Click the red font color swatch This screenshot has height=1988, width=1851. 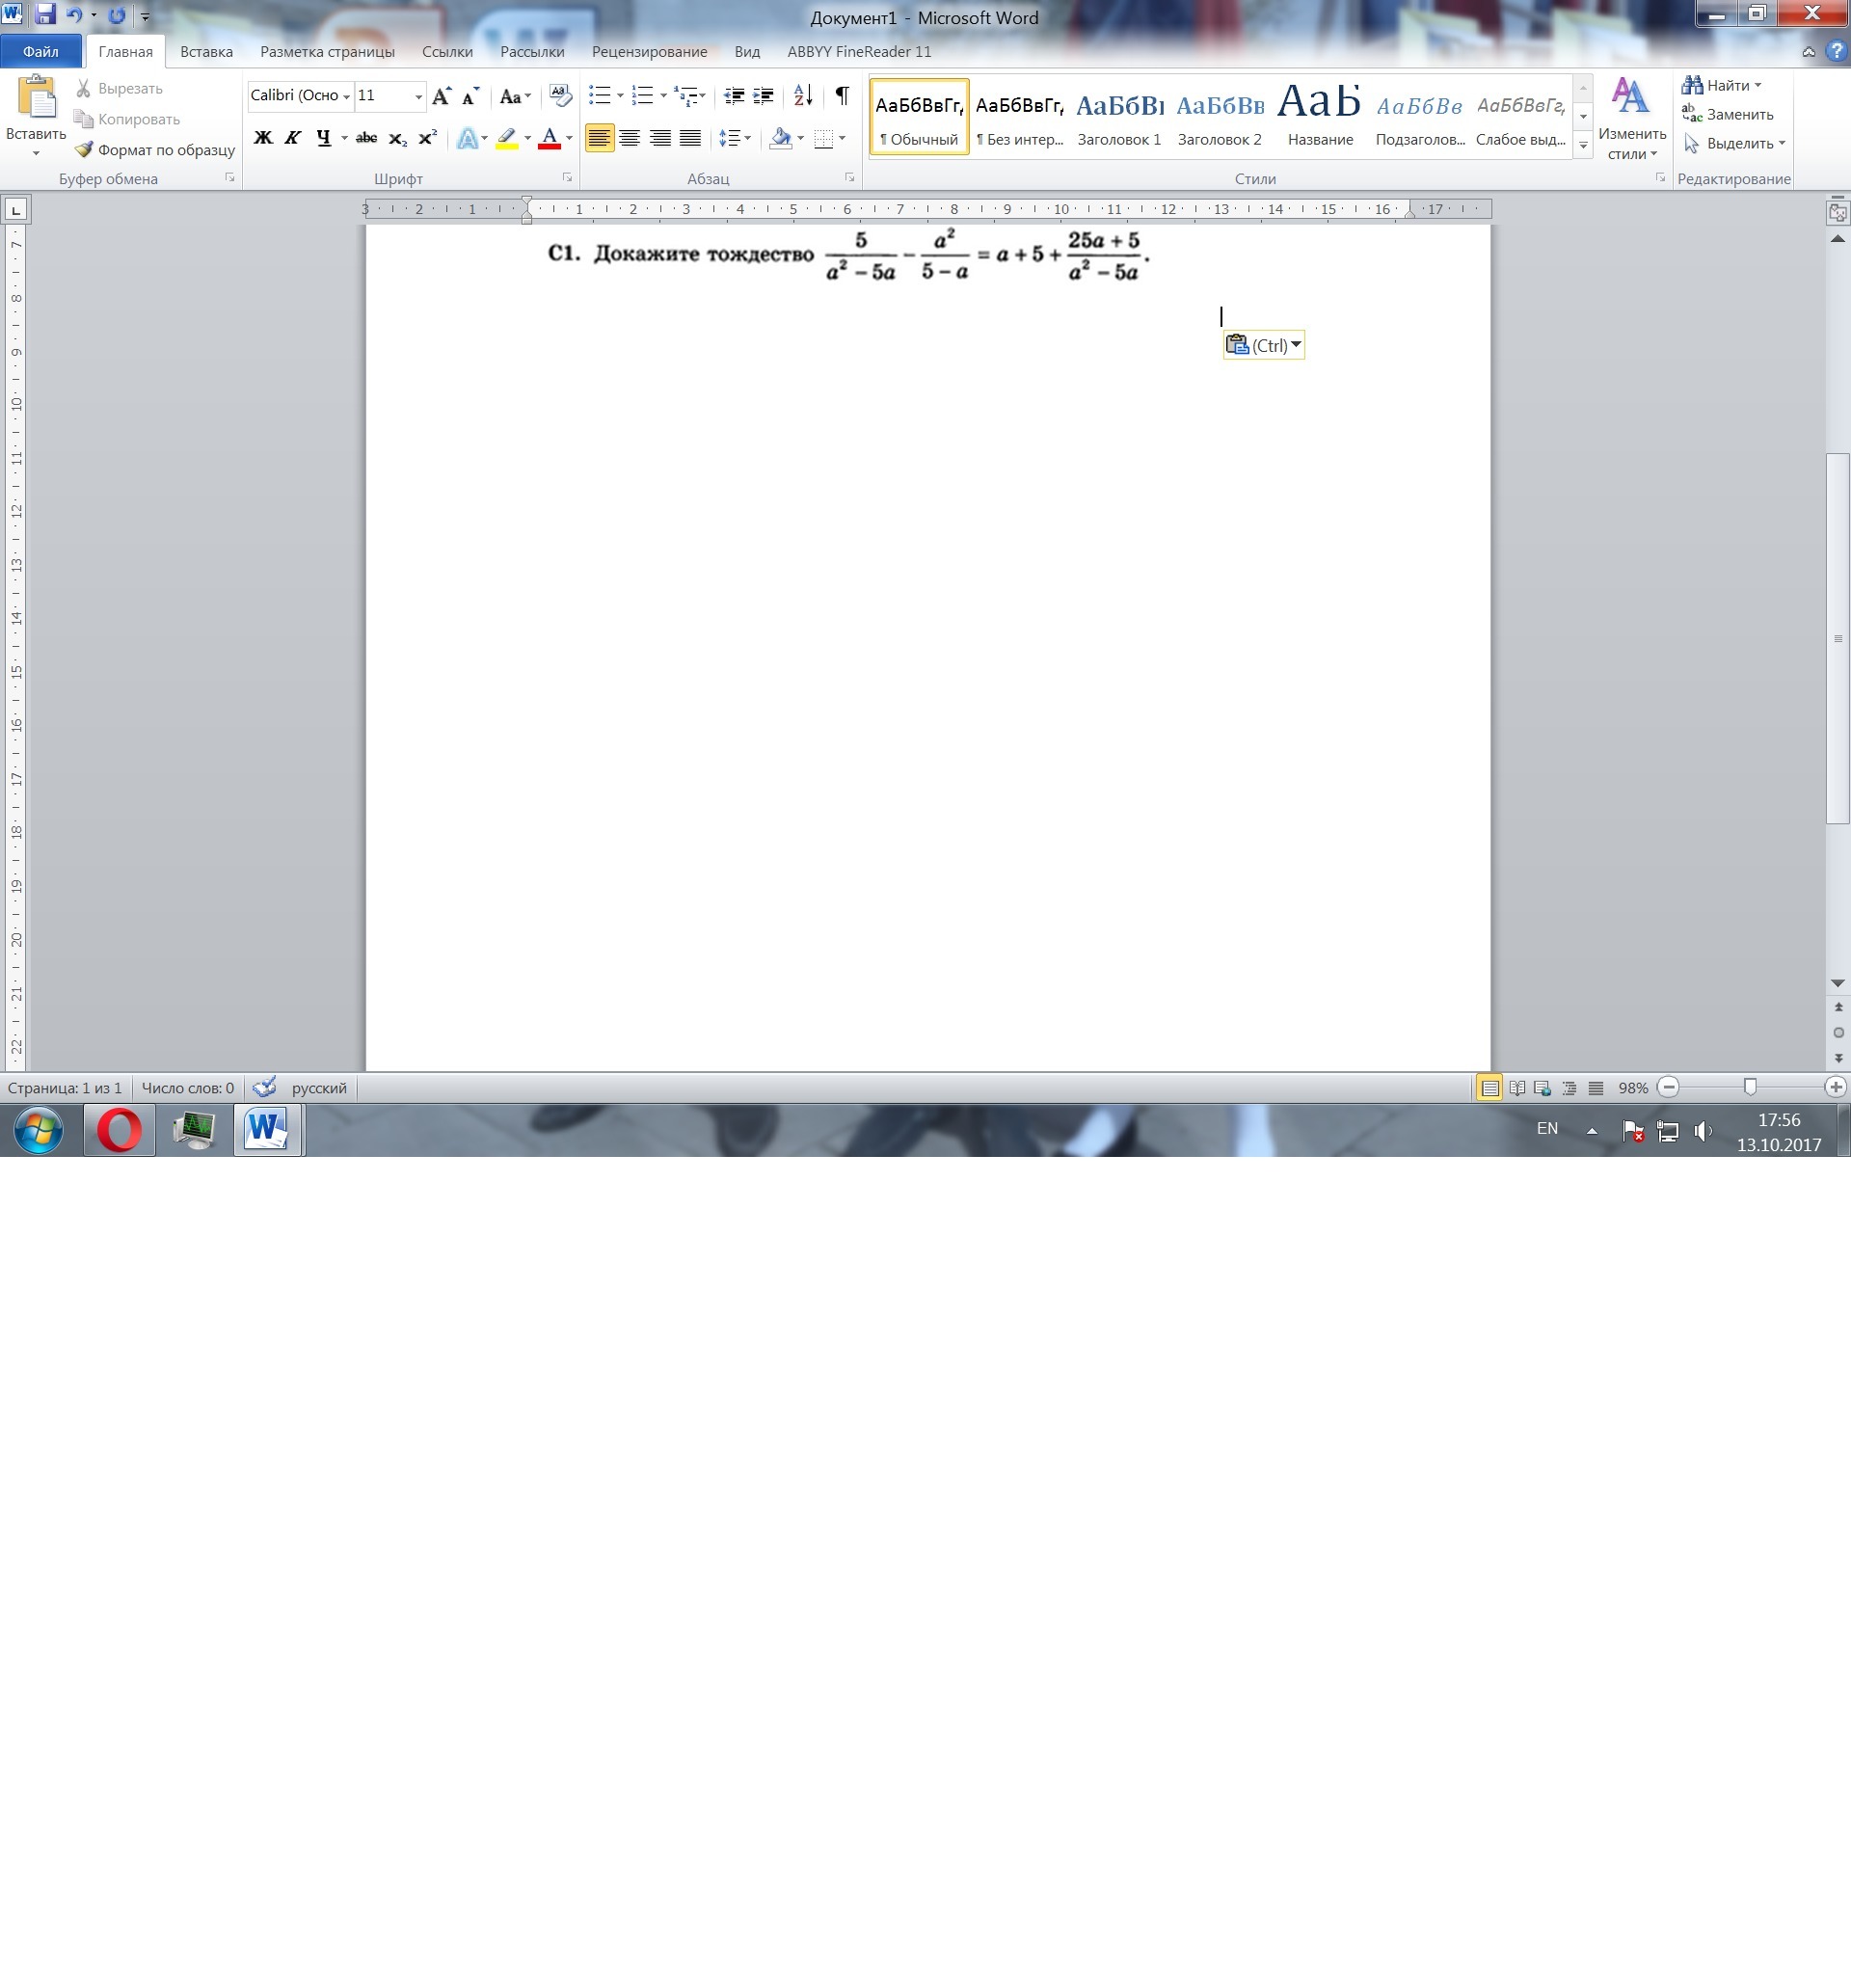pyautogui.click(x=549, y=138)
